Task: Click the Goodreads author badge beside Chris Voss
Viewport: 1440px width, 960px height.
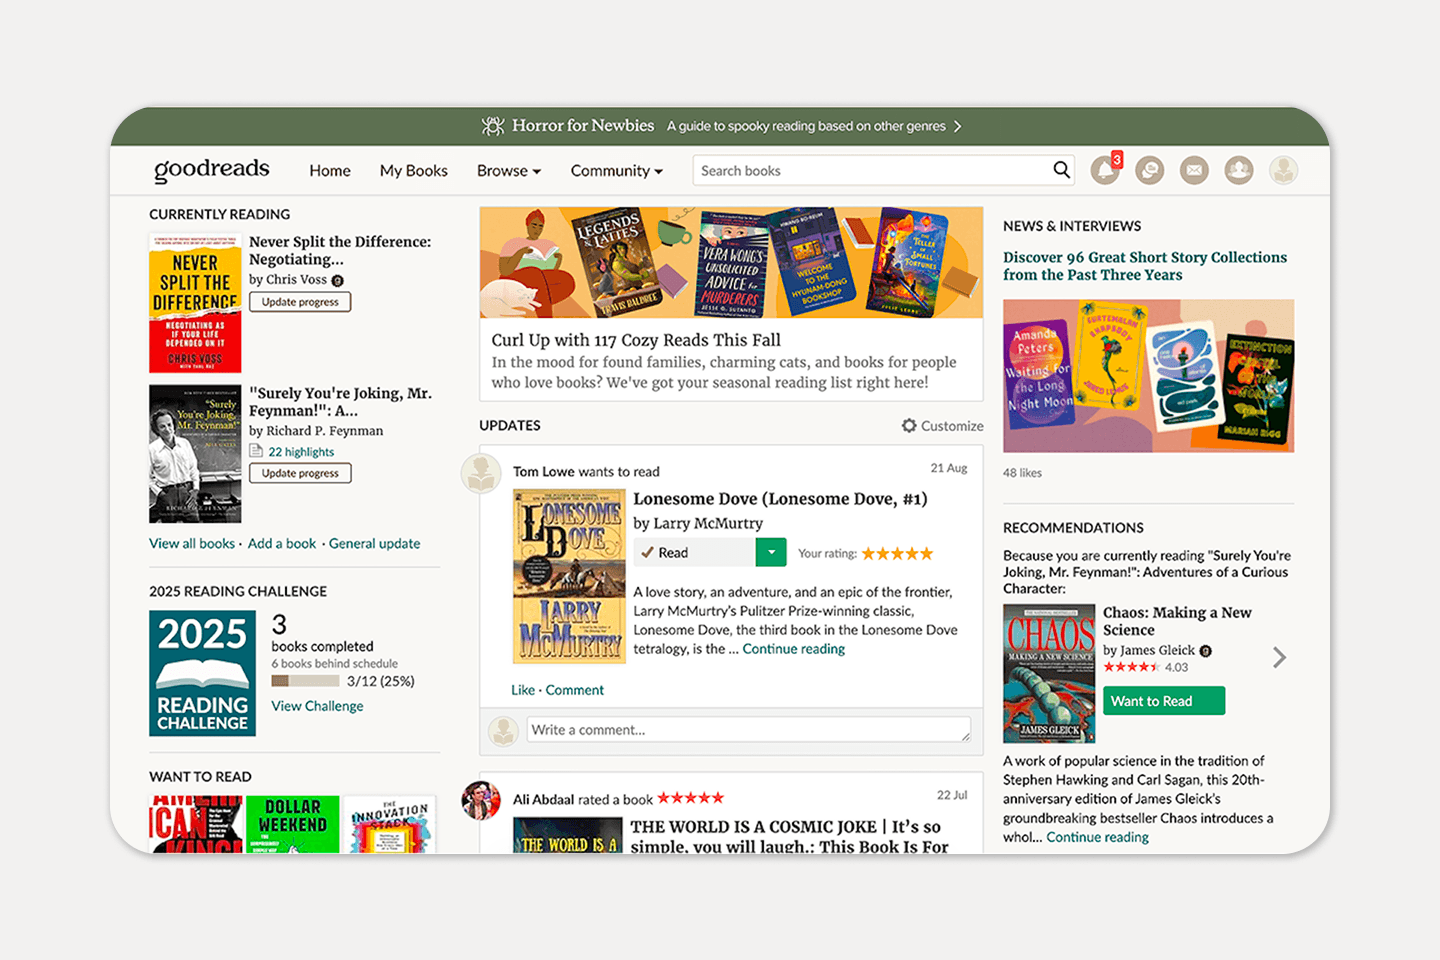Action: pos(338,281)
